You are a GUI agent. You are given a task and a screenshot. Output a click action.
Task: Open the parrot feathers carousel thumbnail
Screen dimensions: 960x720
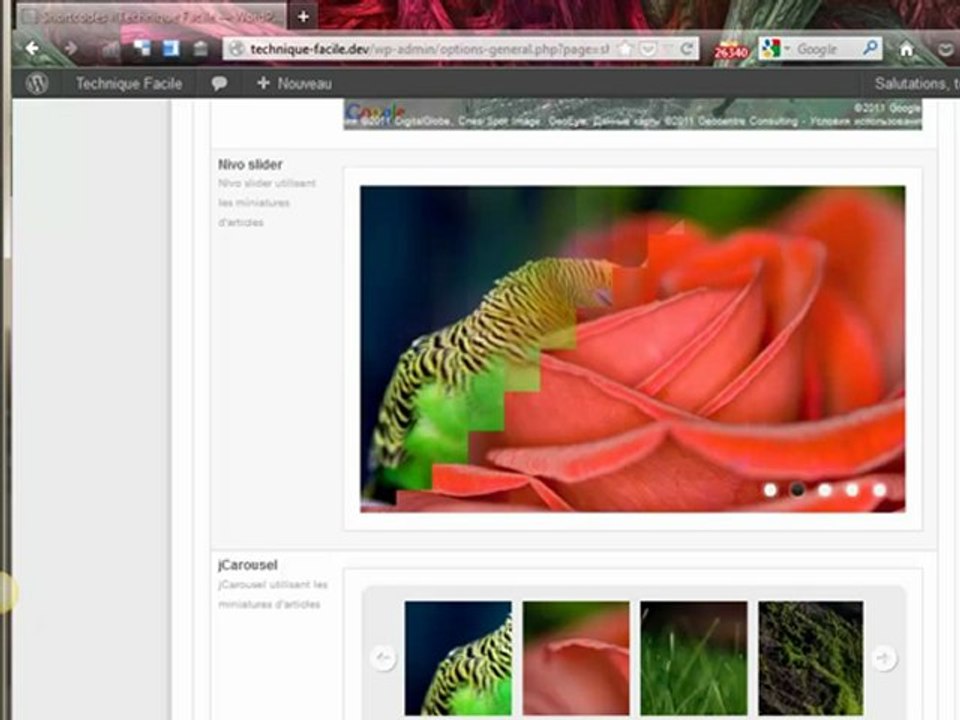pos(458,658)
